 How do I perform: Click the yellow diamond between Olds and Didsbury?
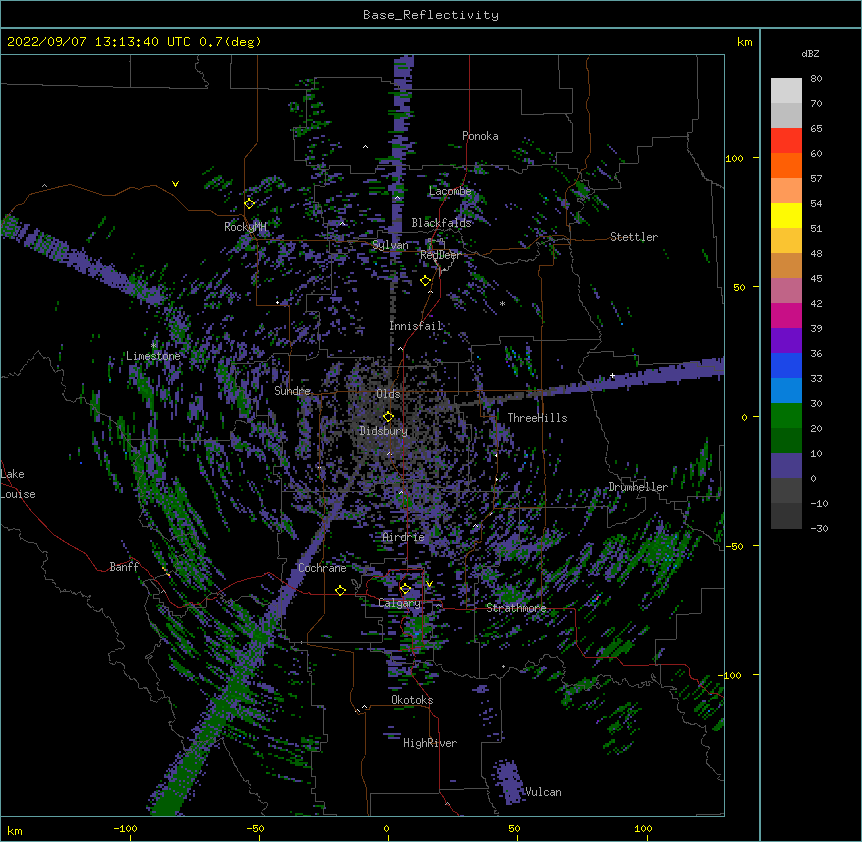coord(388,417)
